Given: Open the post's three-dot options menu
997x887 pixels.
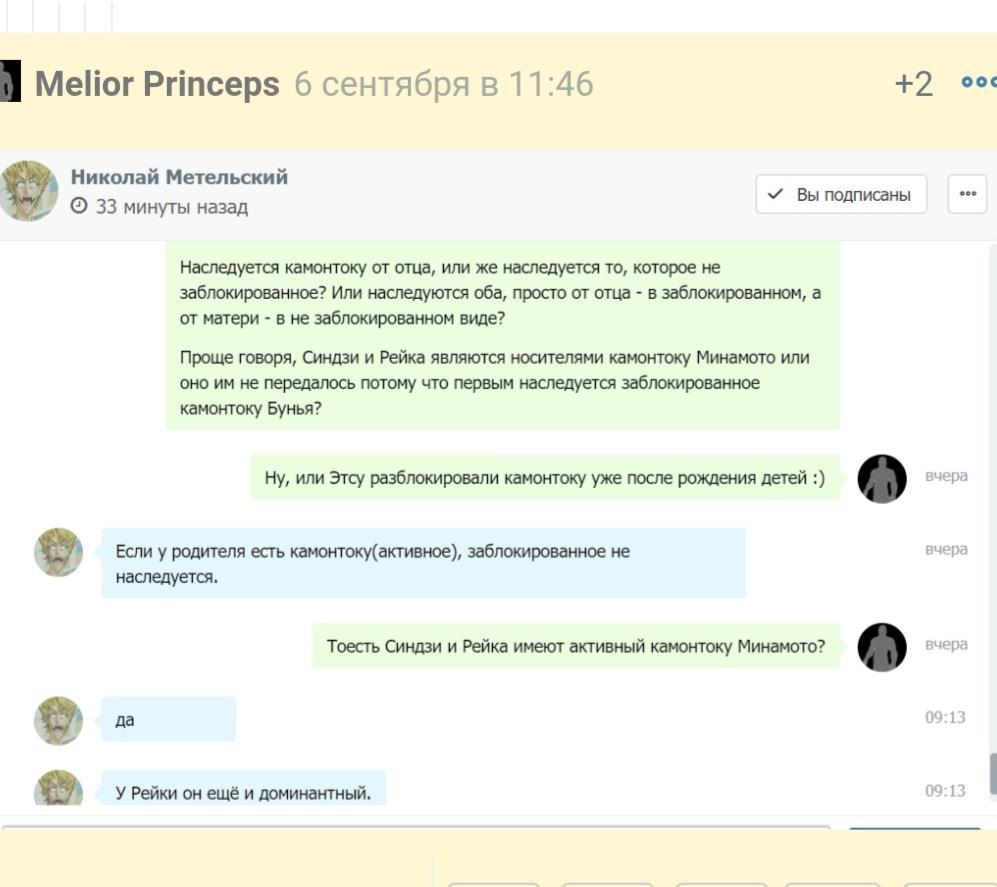Looking at the screenshot, I should (979, 82).
